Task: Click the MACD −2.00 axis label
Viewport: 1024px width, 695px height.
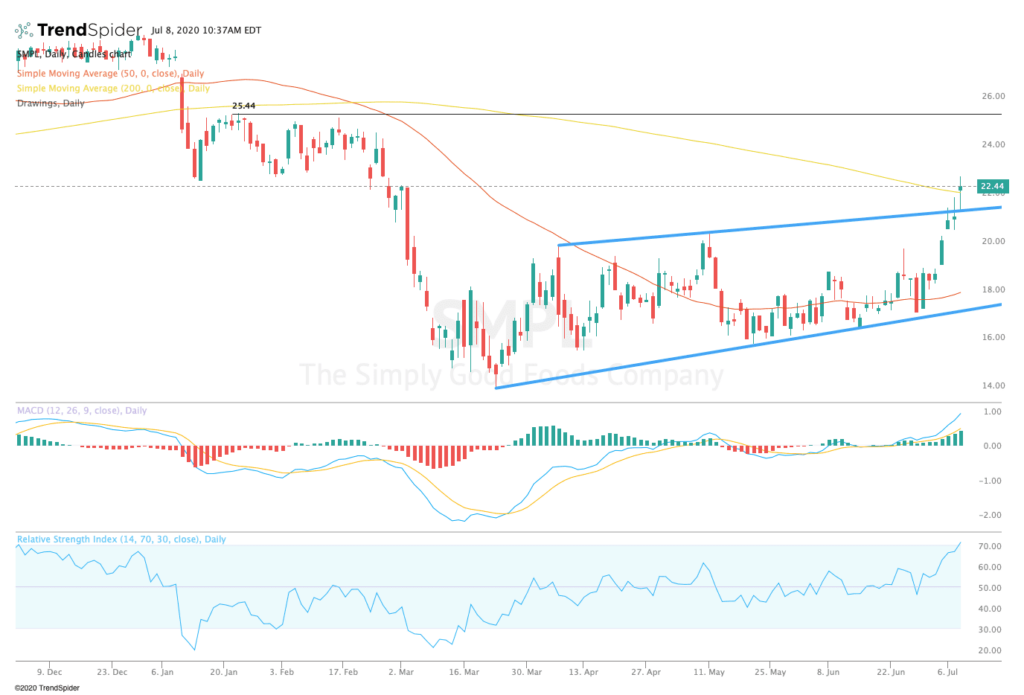Action: point(990,515)
